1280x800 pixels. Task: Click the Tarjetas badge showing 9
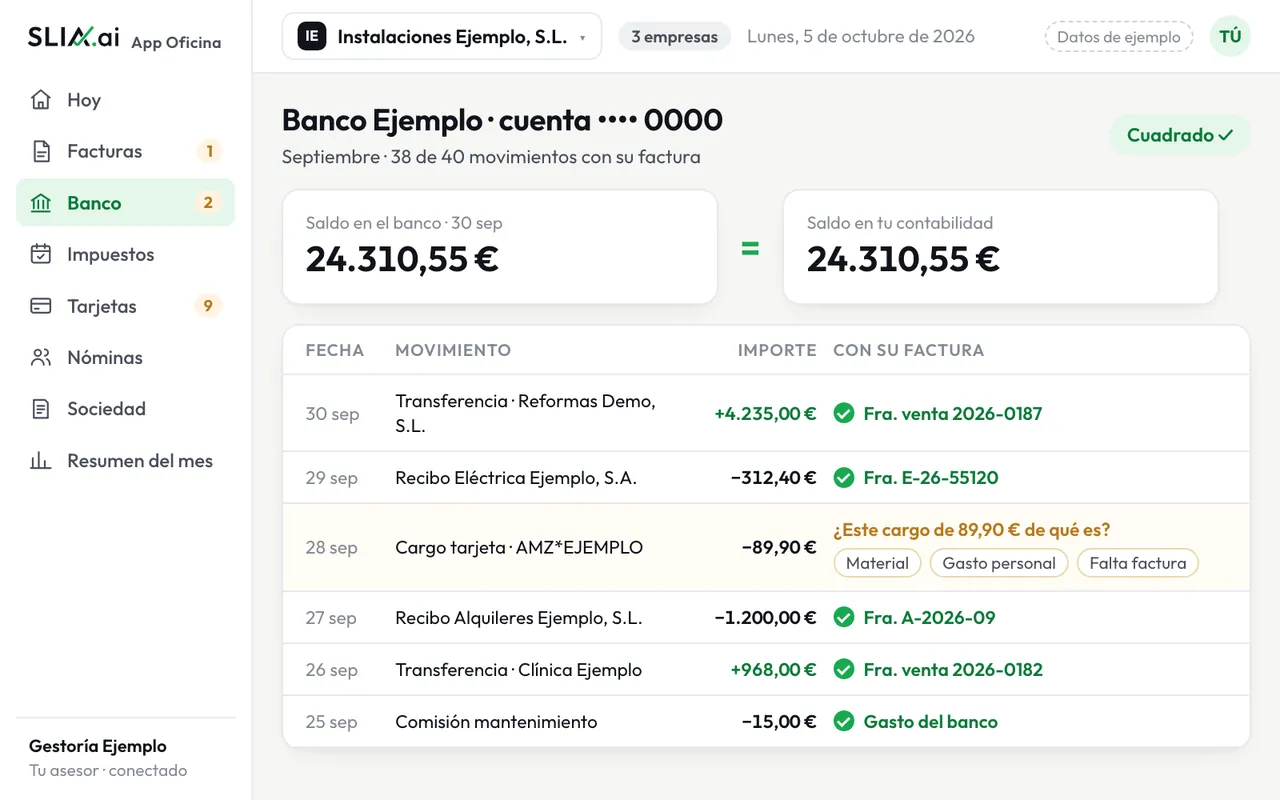pos(208,306)
